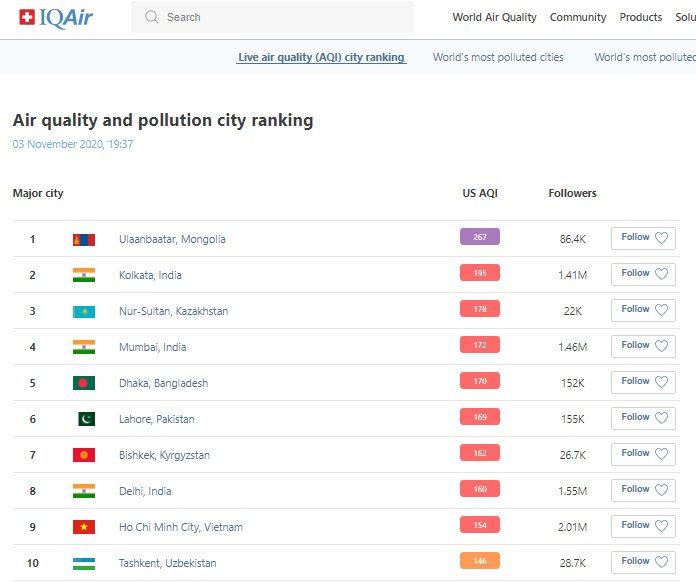This screenshot has width=696, height=582.
Task: Click the purple 267 AQI badge
Action: pos(480,237)
